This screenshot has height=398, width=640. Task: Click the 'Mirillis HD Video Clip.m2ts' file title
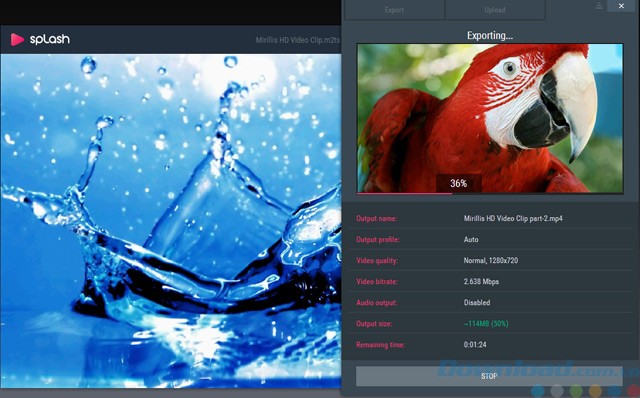click(298, 40)
